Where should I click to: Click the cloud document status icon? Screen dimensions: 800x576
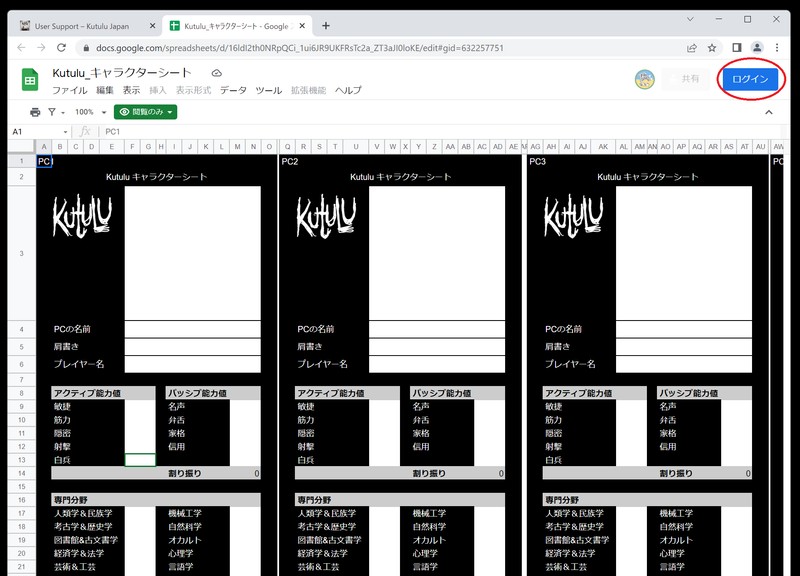pyautogui.click(x=217, y=73)
